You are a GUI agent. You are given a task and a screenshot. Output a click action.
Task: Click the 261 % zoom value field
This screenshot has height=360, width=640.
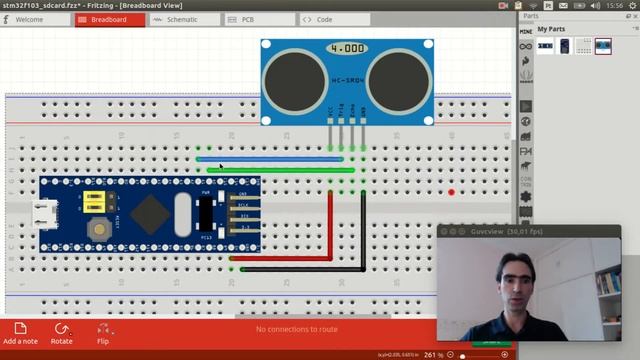pyautogui.click(x=434, y=355)
